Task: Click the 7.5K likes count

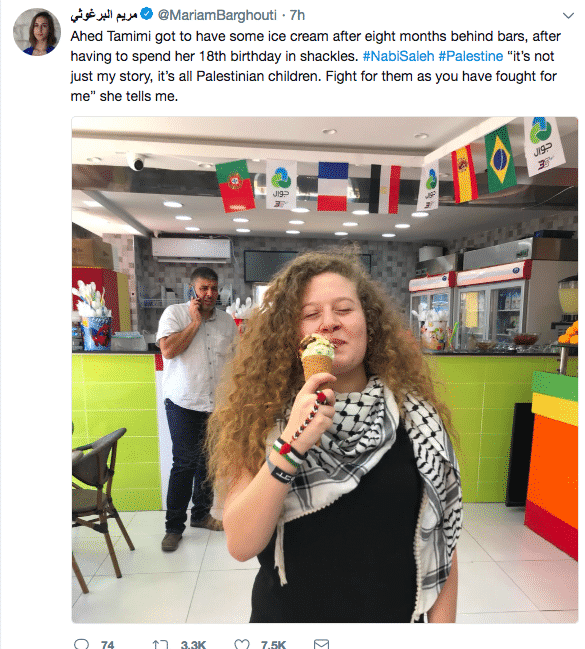Action: point(273,644)
